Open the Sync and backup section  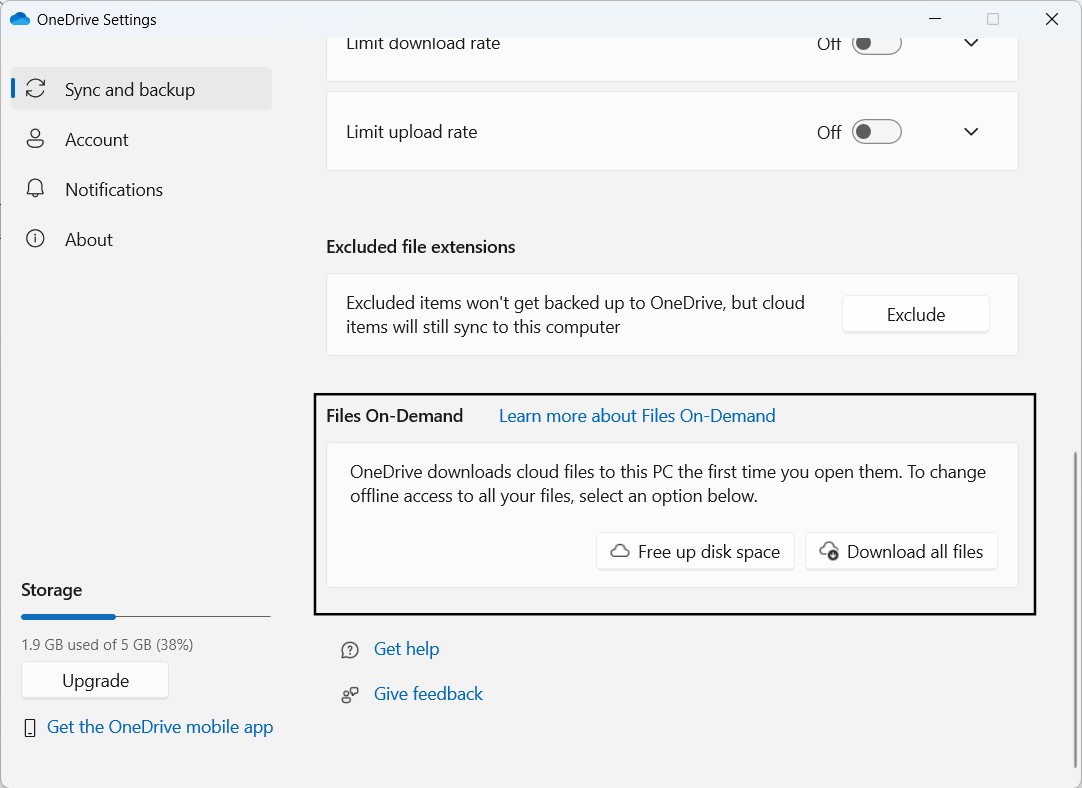tap(141, 89)
